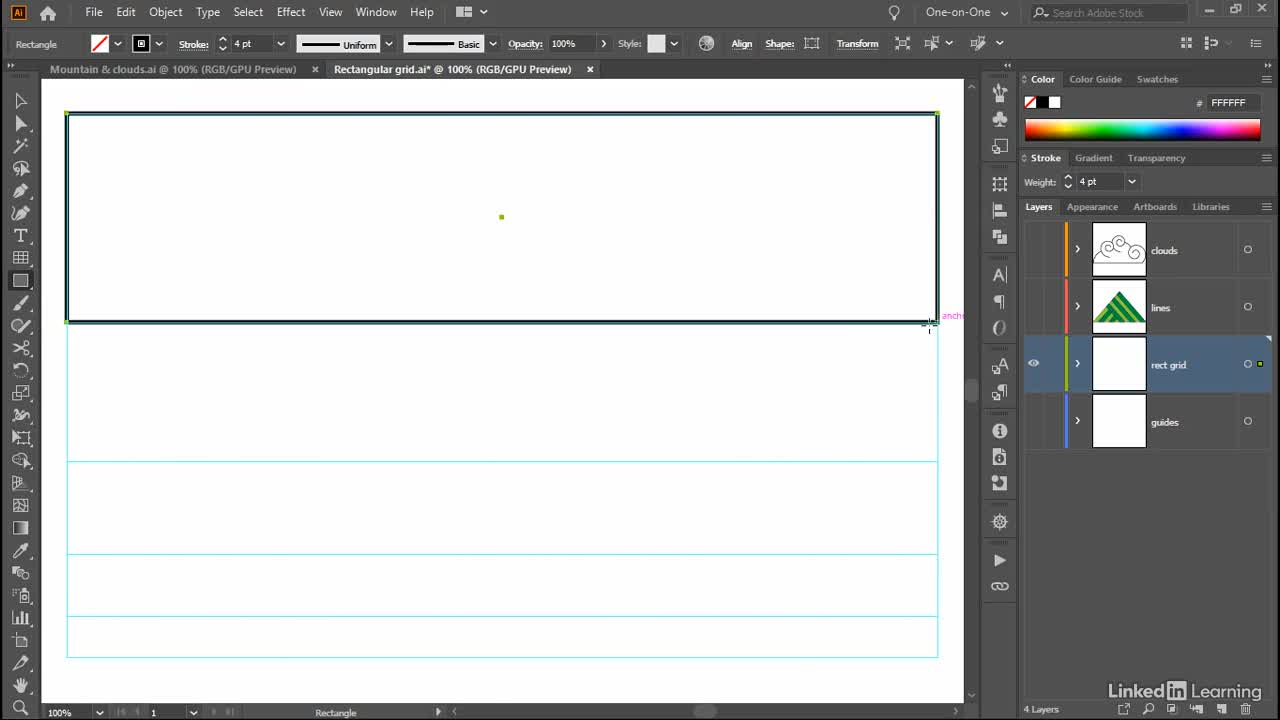Screen dimensions: 1280x720
Task: Open the Actions panel play icon
Action: pyautogui.click(x=999, y=560)
